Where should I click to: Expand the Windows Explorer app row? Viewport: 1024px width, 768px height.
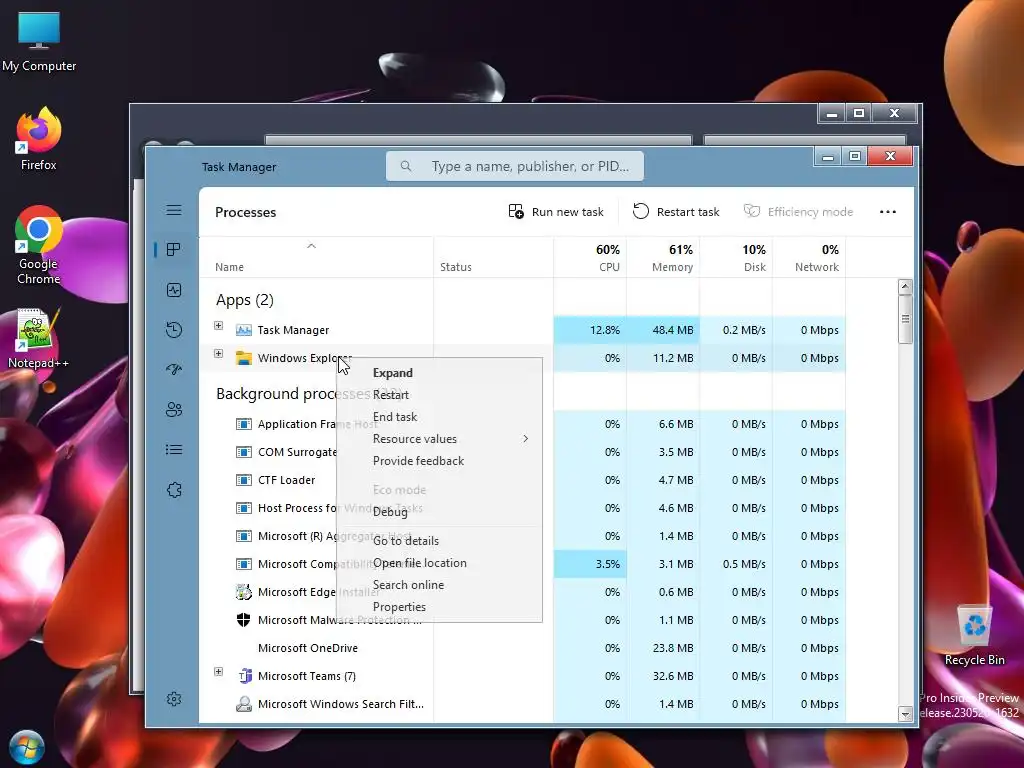[x=219, y=354]
